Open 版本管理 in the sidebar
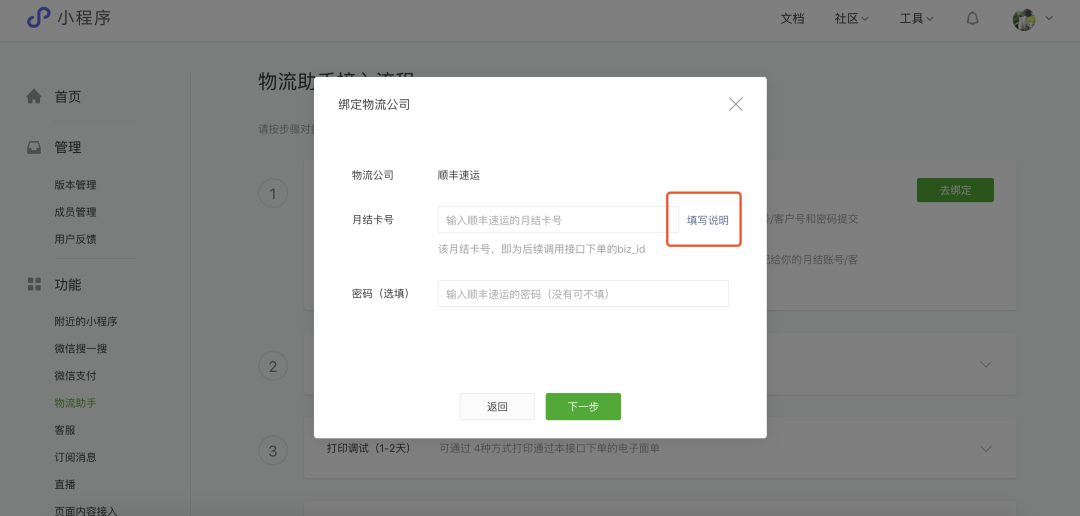 (x=75, y=185)
